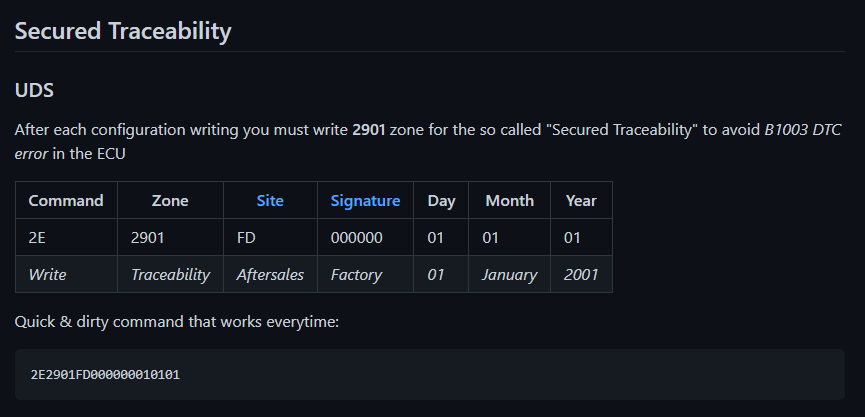Click the Factory cell
The width and height of the screenshot is (865, 417).
pyautogui.click(x=366, y=274)
